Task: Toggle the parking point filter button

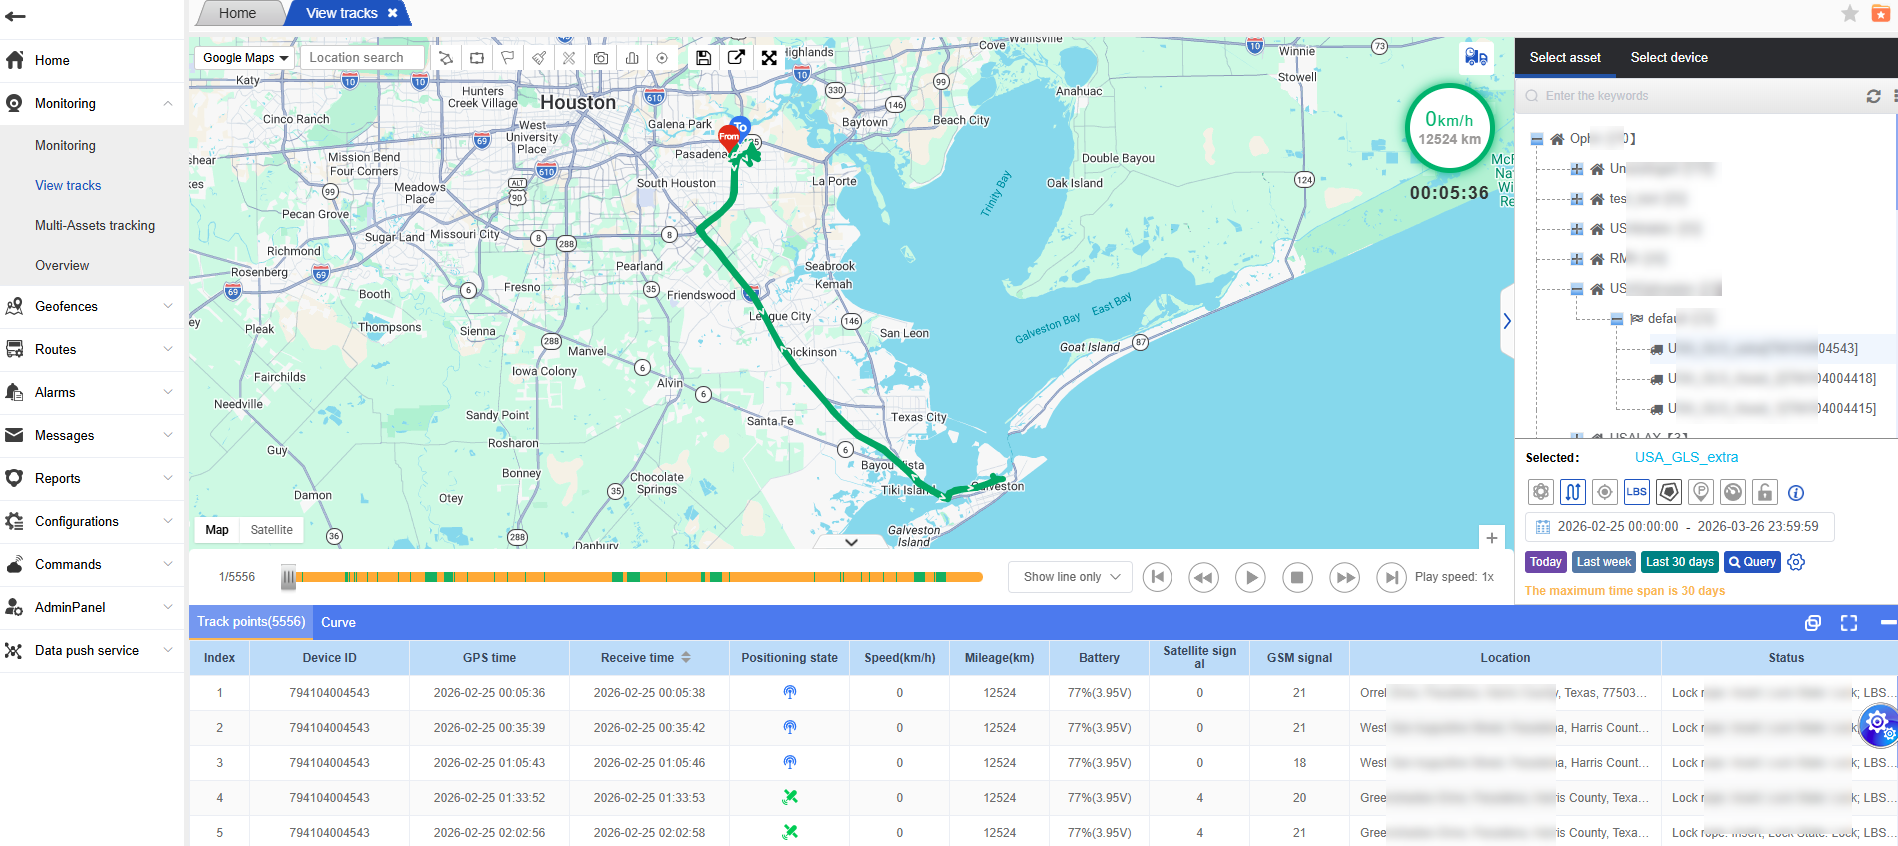Action: pyautogui.click(x=1701, y=492)
